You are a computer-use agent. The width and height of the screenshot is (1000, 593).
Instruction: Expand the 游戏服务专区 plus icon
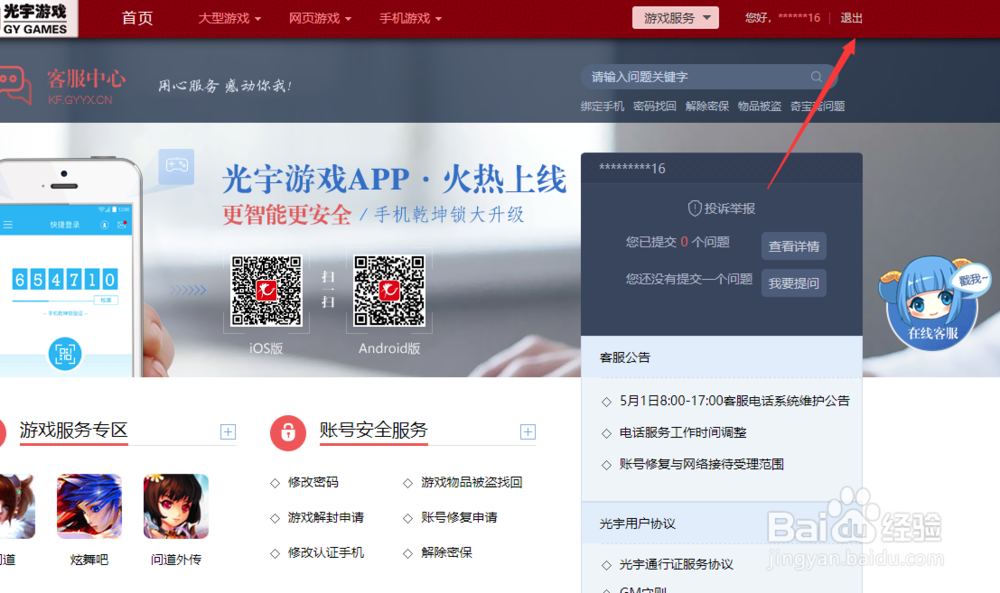coord(228,432)
